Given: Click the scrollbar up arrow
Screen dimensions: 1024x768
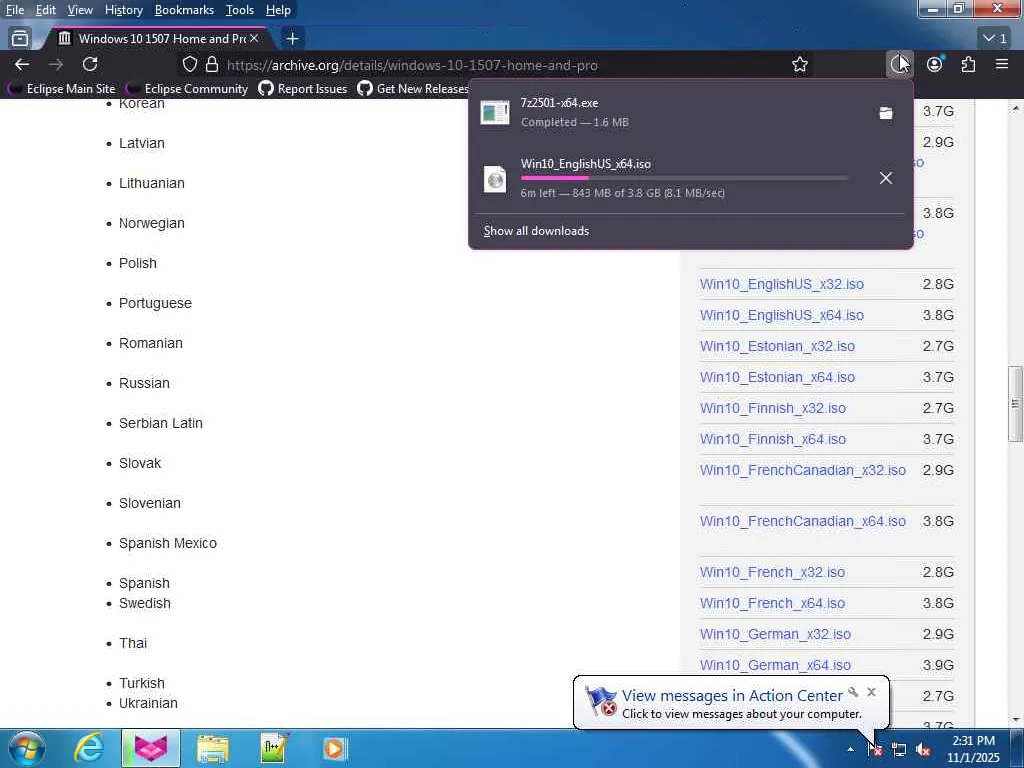Looking at the screenshot, I should pos(1016,108).
